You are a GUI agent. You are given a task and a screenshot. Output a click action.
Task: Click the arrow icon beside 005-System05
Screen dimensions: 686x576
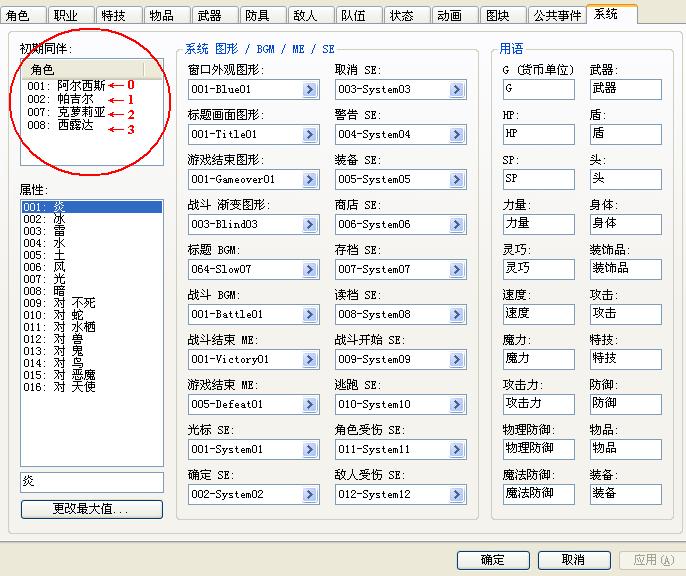[x=457, y=180]
